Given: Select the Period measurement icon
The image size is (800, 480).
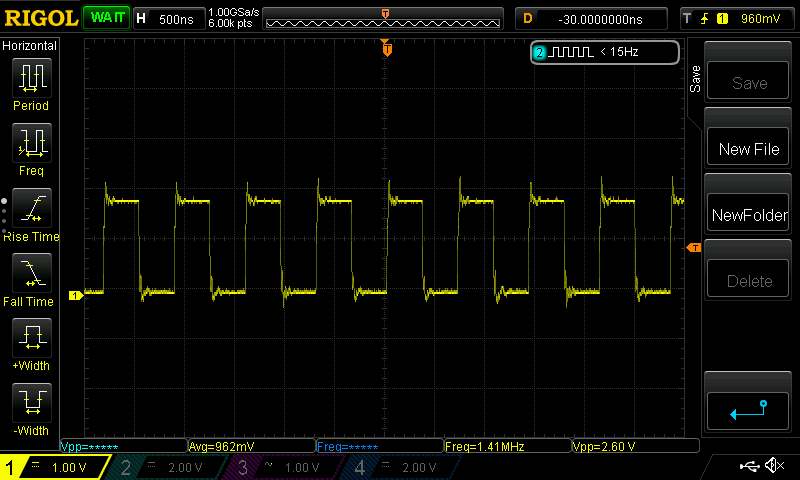Looking at the screenshot, I should pyautogui.click(x=32, y=78).
